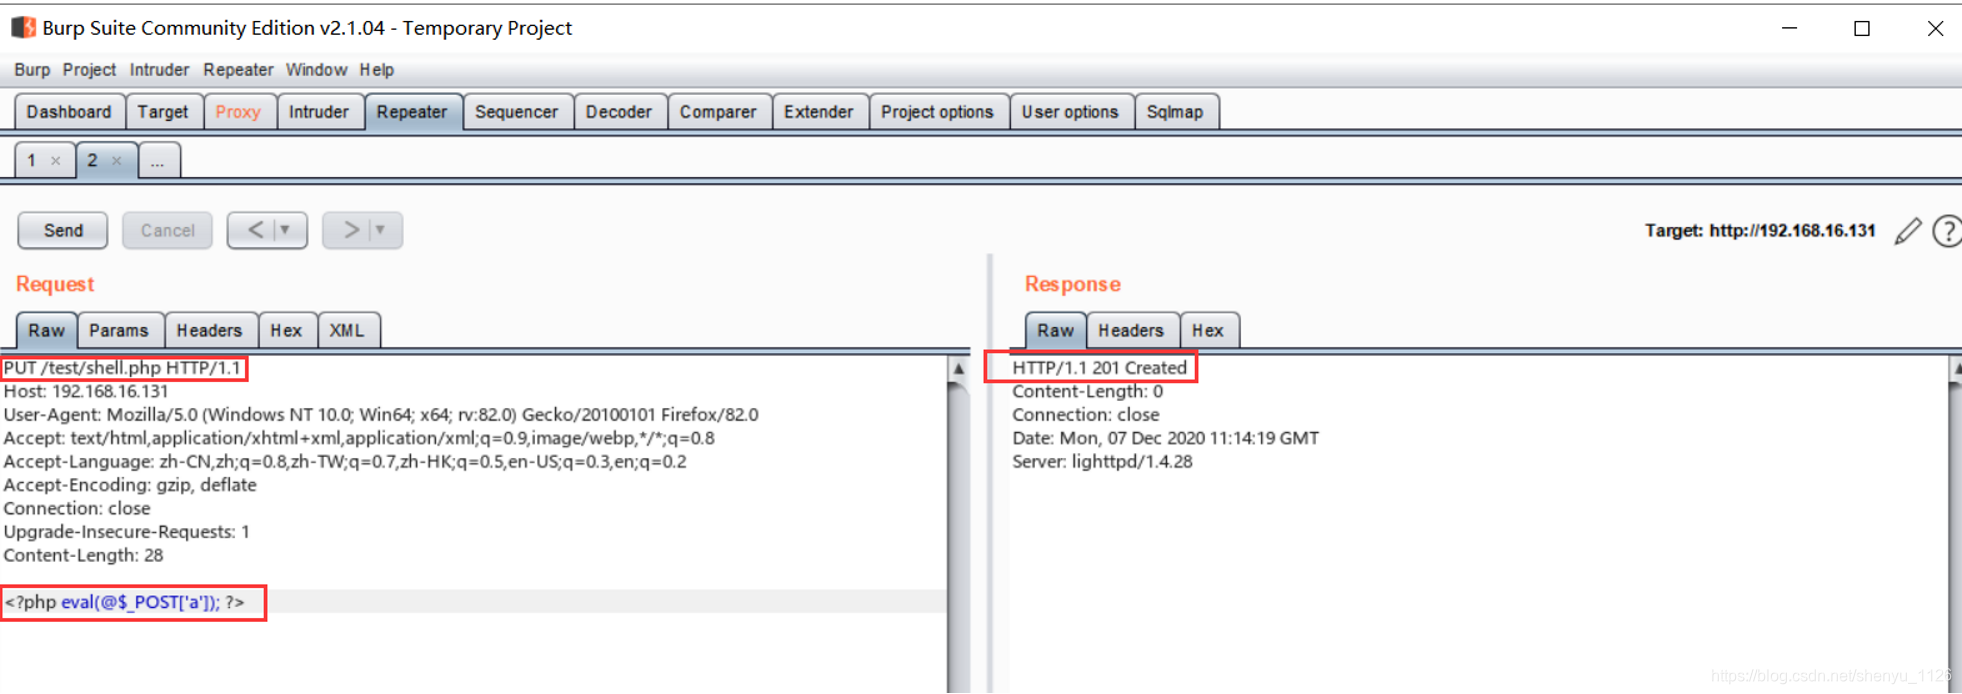Click the User-Agent header line
Image resolution: width=1962 pixels, height=694 pixels.
(381, 415)
